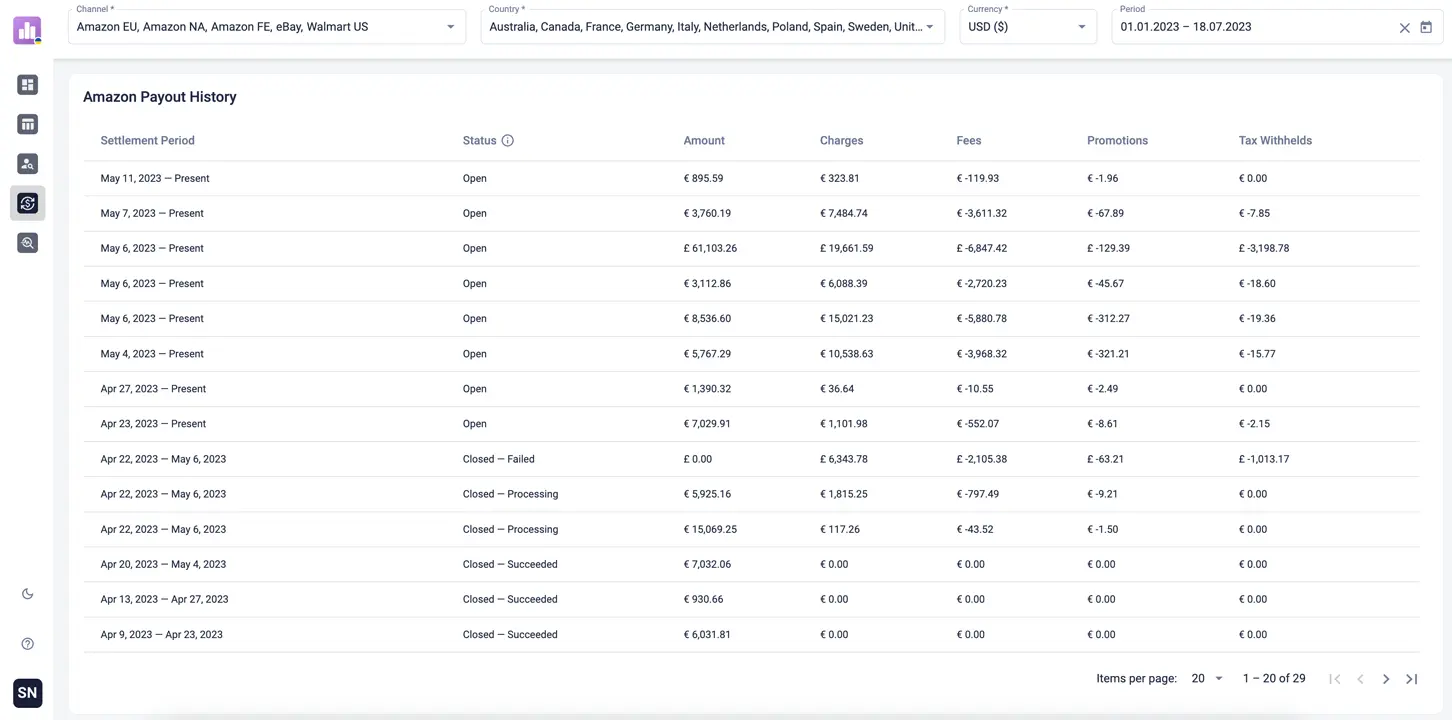Go to the next page of payouts
The image size is (1452, 720).
coord(1386,679)
